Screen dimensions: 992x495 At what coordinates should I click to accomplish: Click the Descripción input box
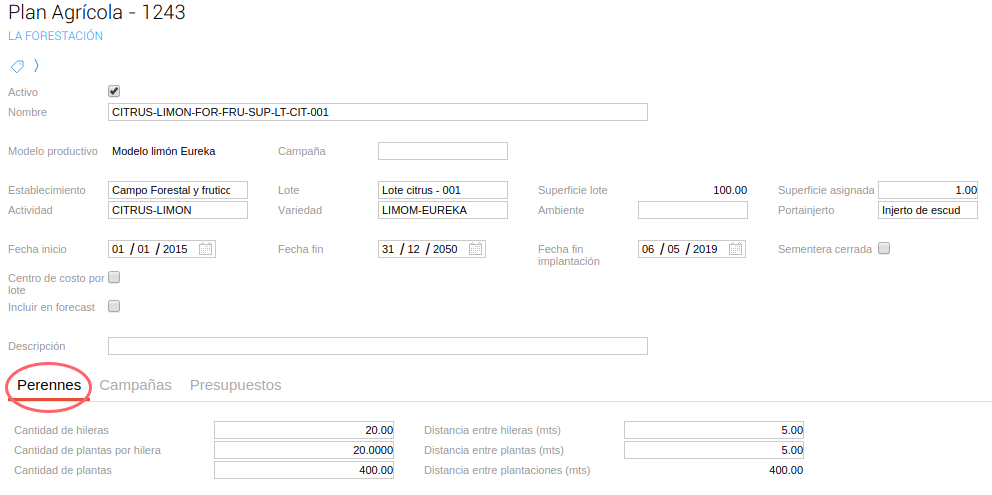click(x=377, y=346)
